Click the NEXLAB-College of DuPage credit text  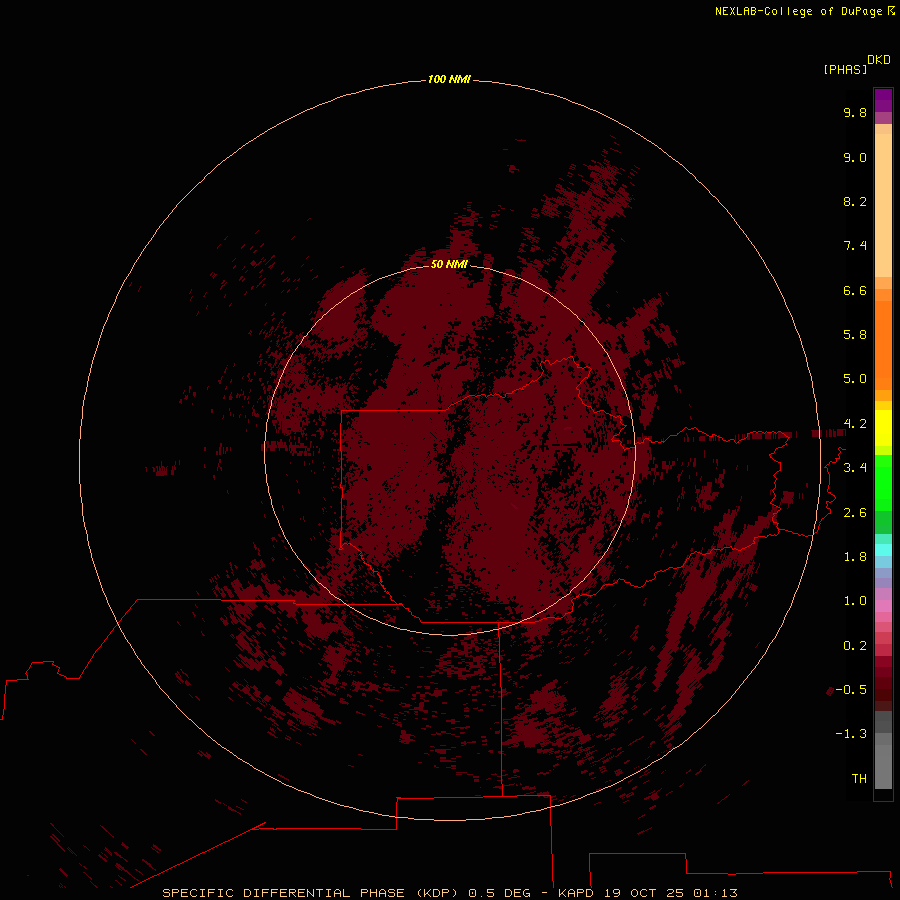point(798,11)
